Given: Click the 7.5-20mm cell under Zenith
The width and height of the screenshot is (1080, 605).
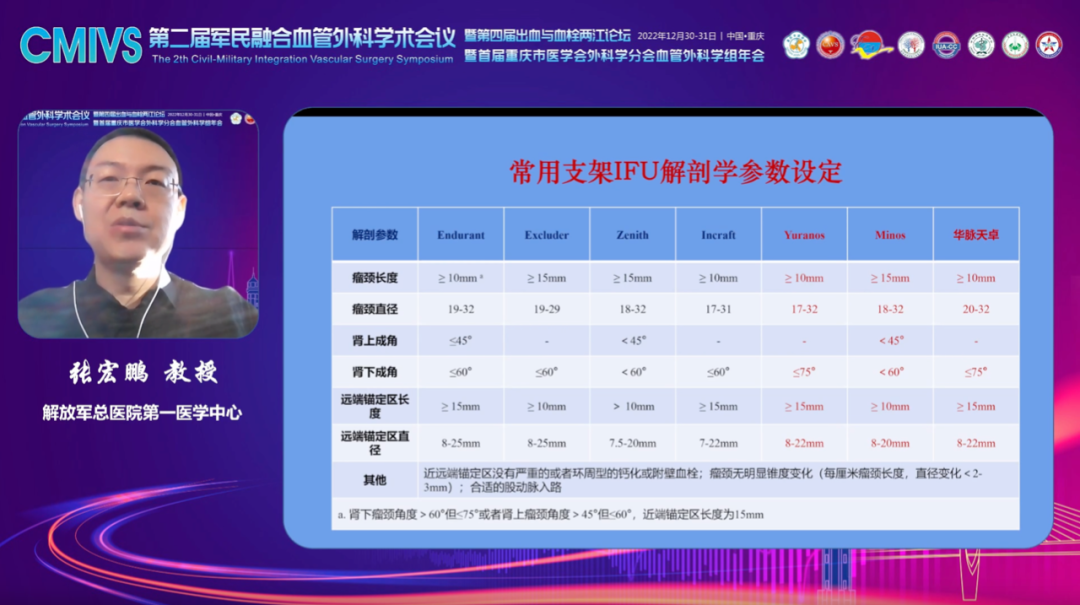Looking at the screenshot, I should click(632, 443).
